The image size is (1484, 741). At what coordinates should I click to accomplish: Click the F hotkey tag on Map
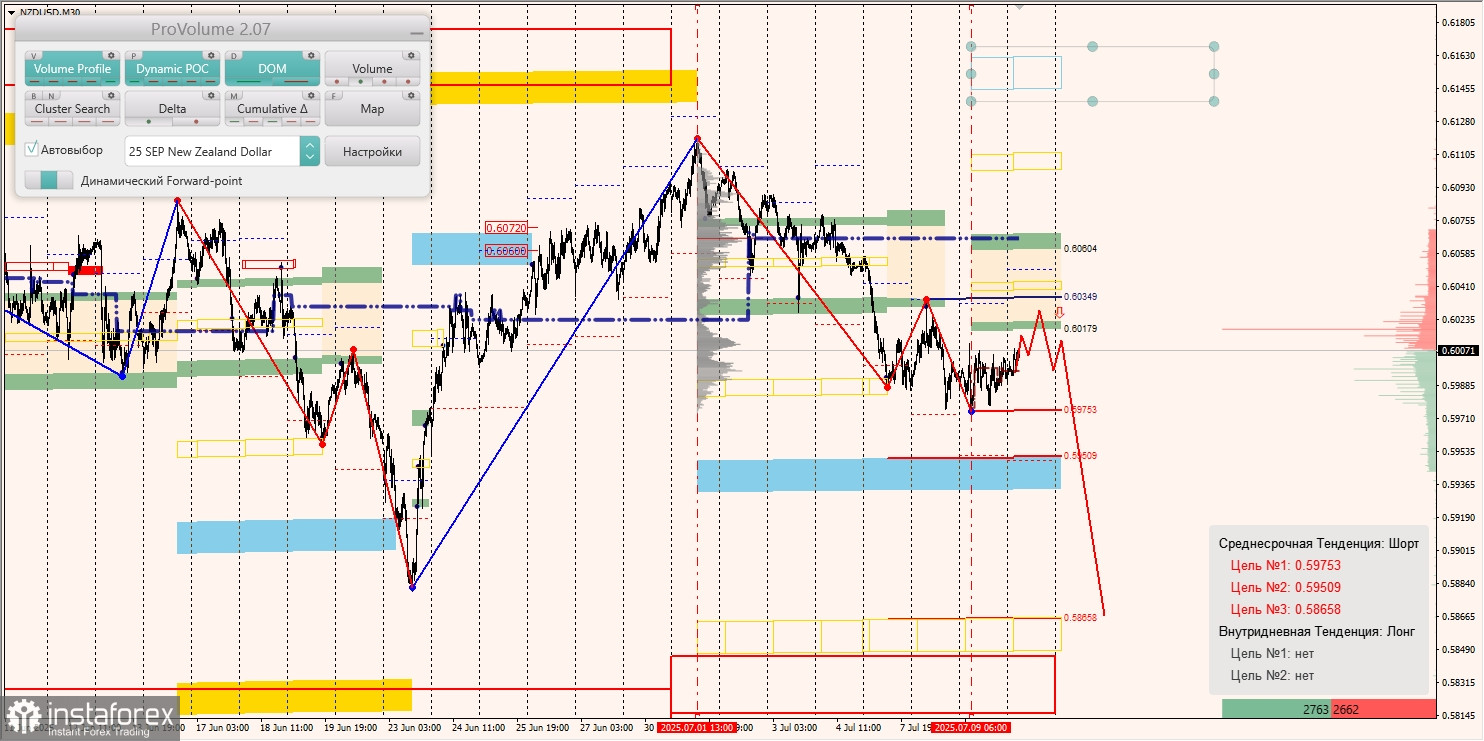[x=334, y=96]
